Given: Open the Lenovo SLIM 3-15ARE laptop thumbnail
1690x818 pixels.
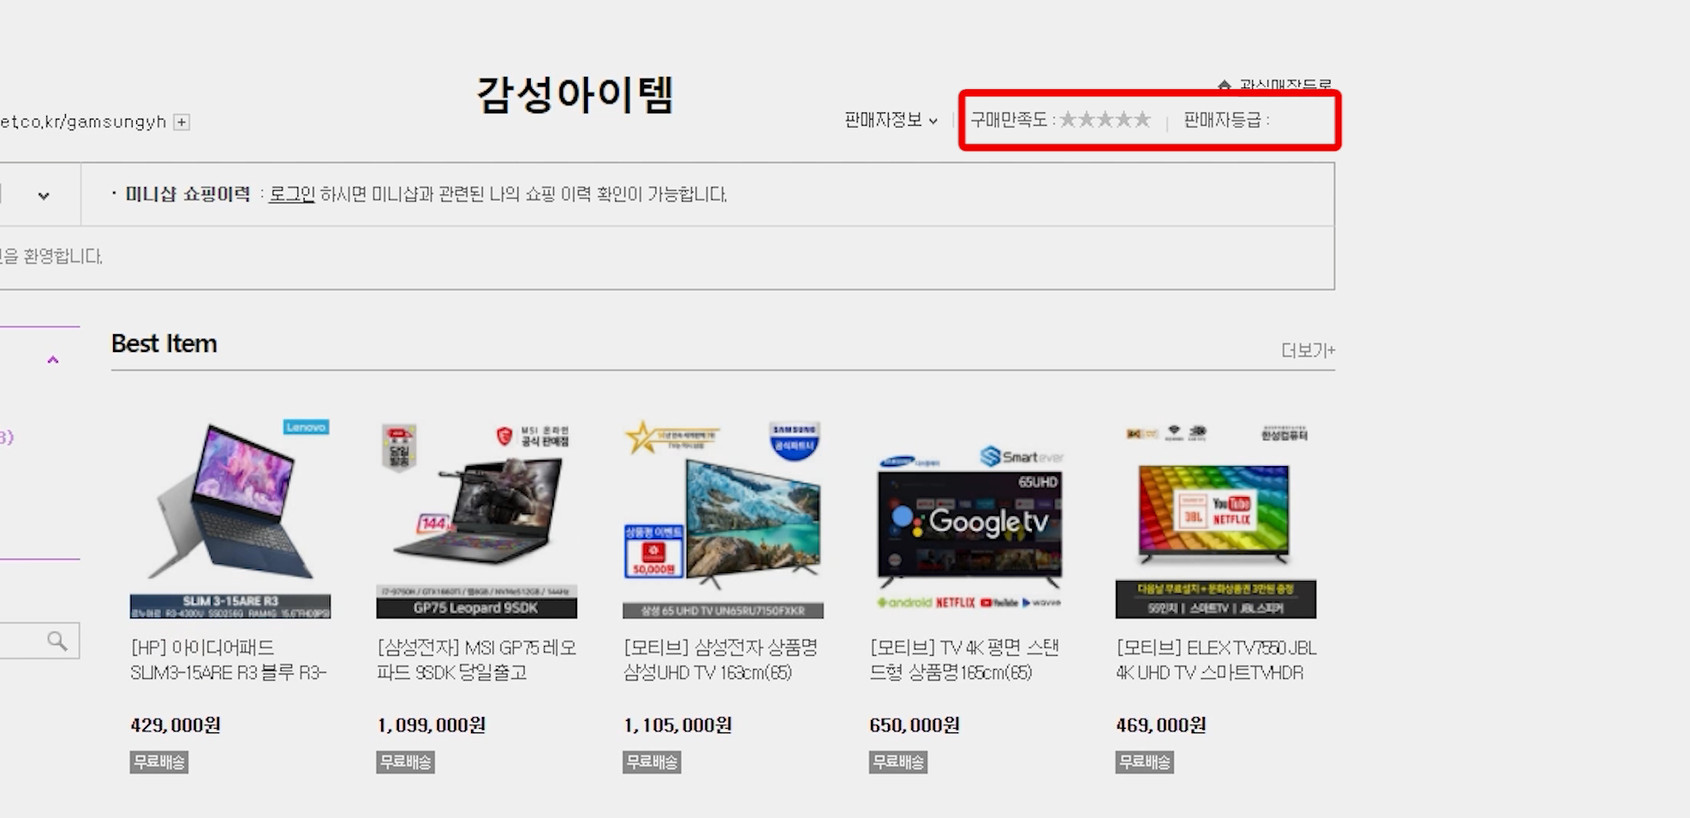Looking at the screenshot, I should (x=230, y=519).
